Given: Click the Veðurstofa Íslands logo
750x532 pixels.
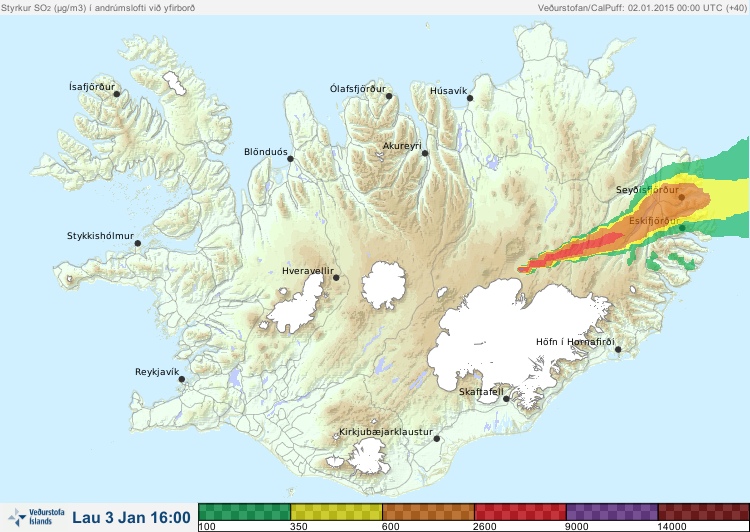Looking at the screenshot, I should point(36,517).
